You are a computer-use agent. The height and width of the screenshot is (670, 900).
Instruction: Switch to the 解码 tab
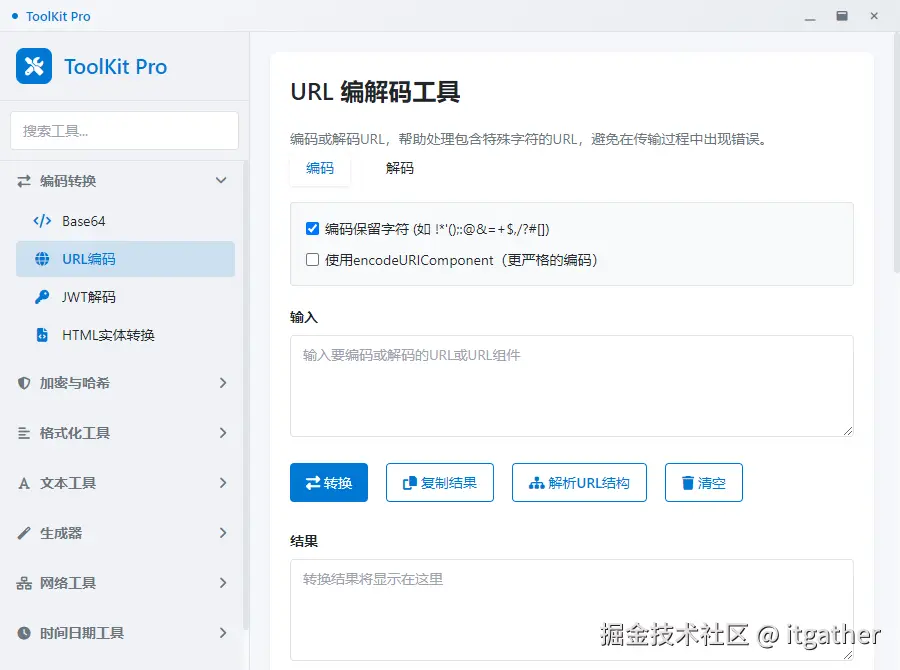coord(399,168)
